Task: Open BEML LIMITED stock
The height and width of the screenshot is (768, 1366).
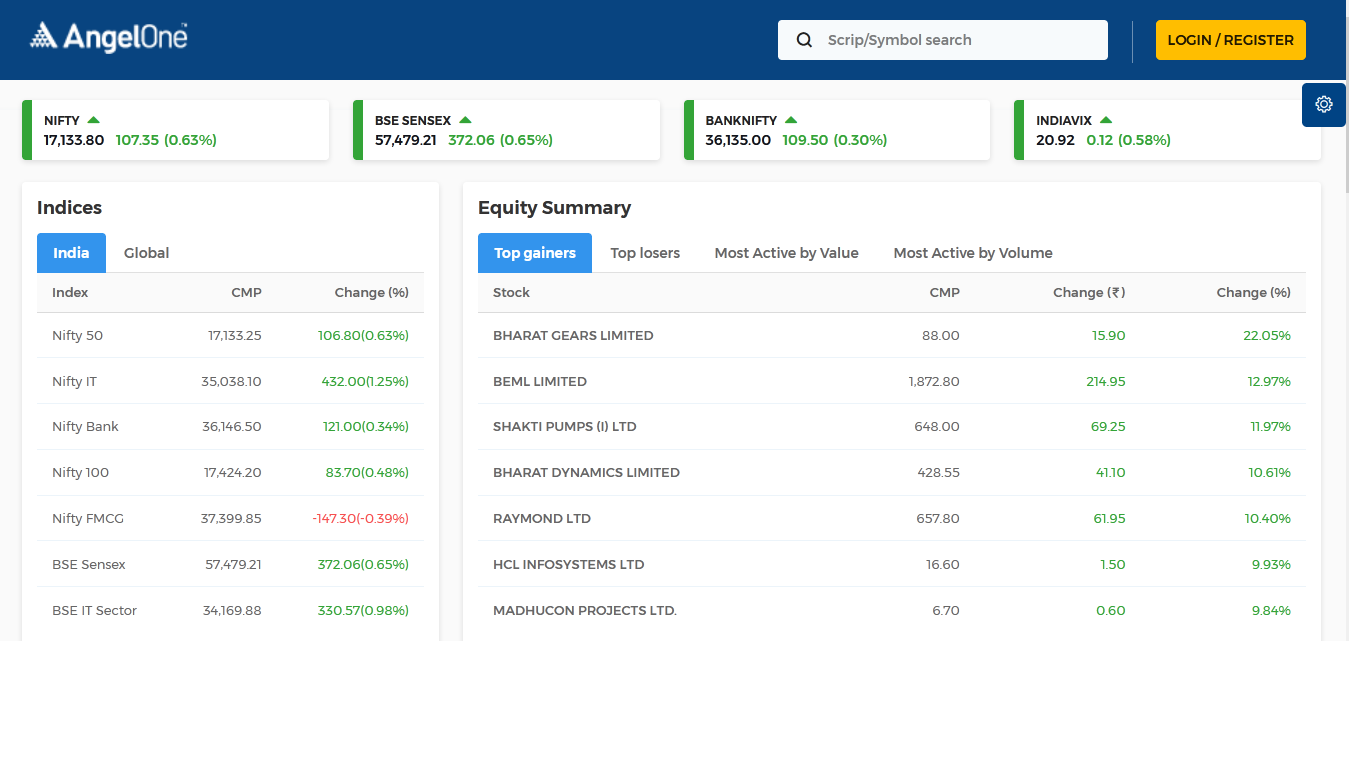Action: click(540, 382)
